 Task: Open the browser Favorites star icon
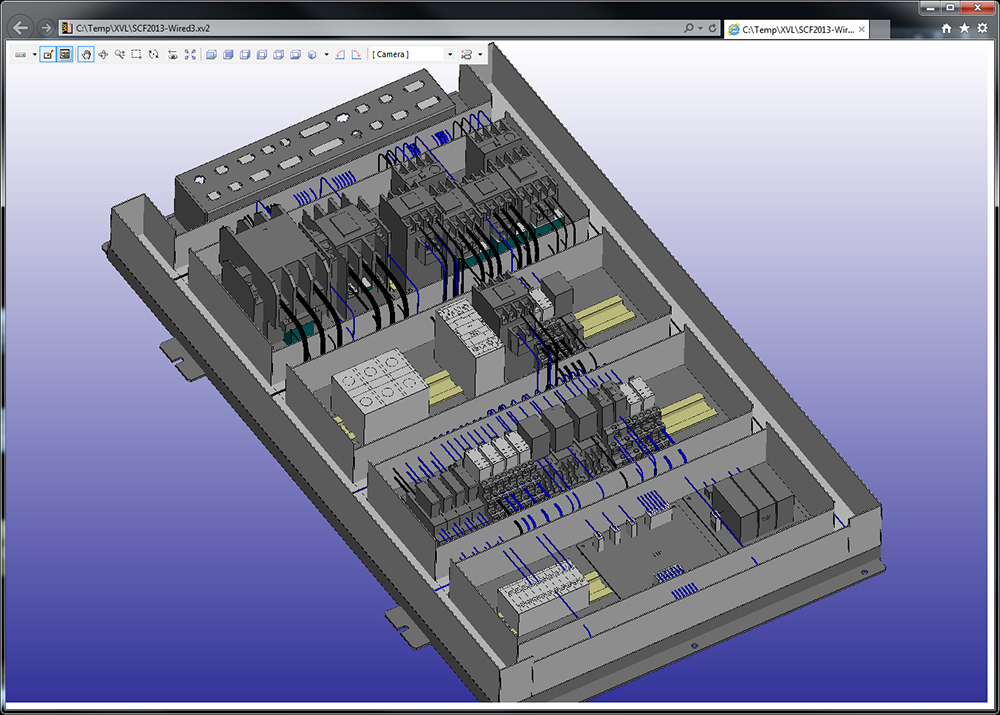point(964,28)
